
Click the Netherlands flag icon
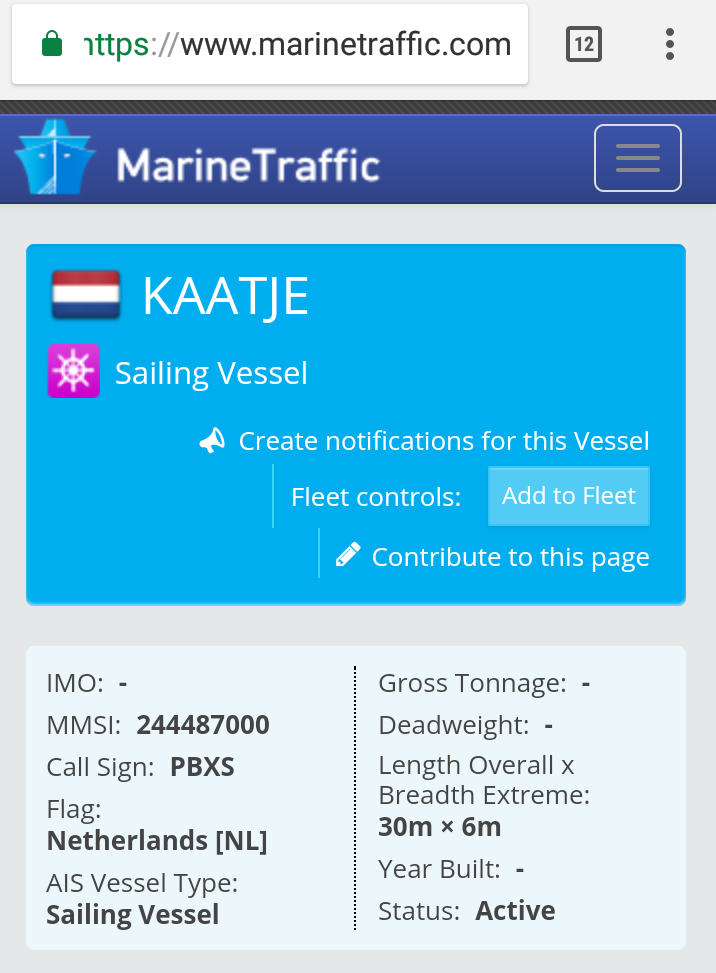coord(86,295)
